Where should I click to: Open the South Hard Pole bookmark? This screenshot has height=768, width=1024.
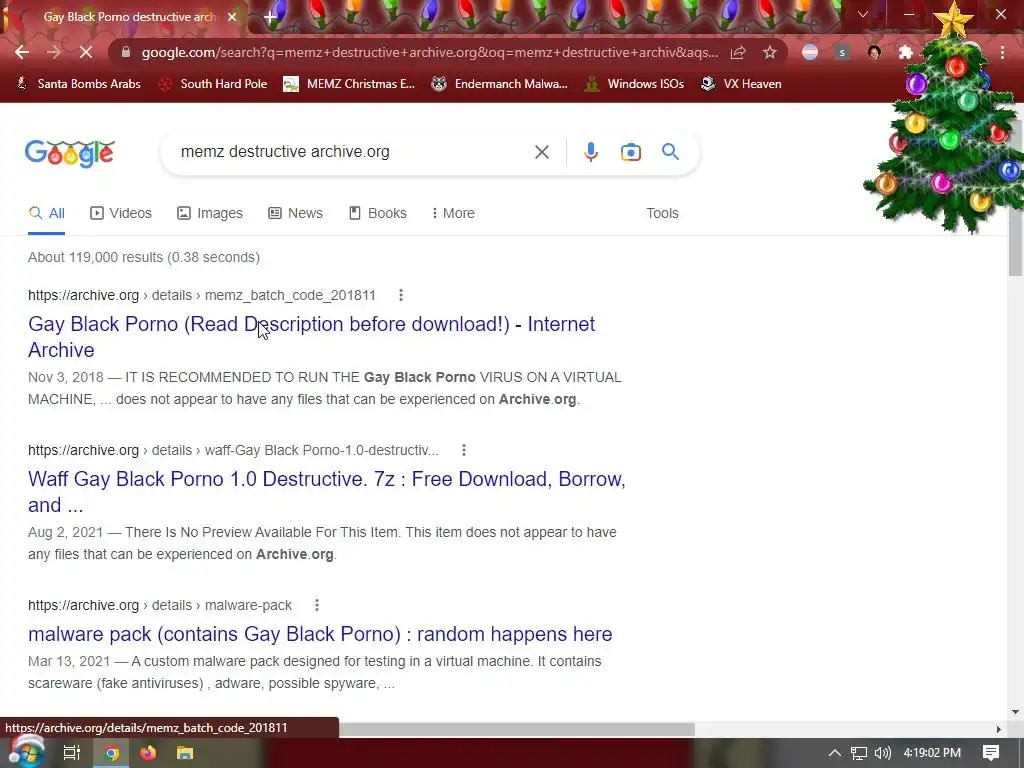point(213,84)
